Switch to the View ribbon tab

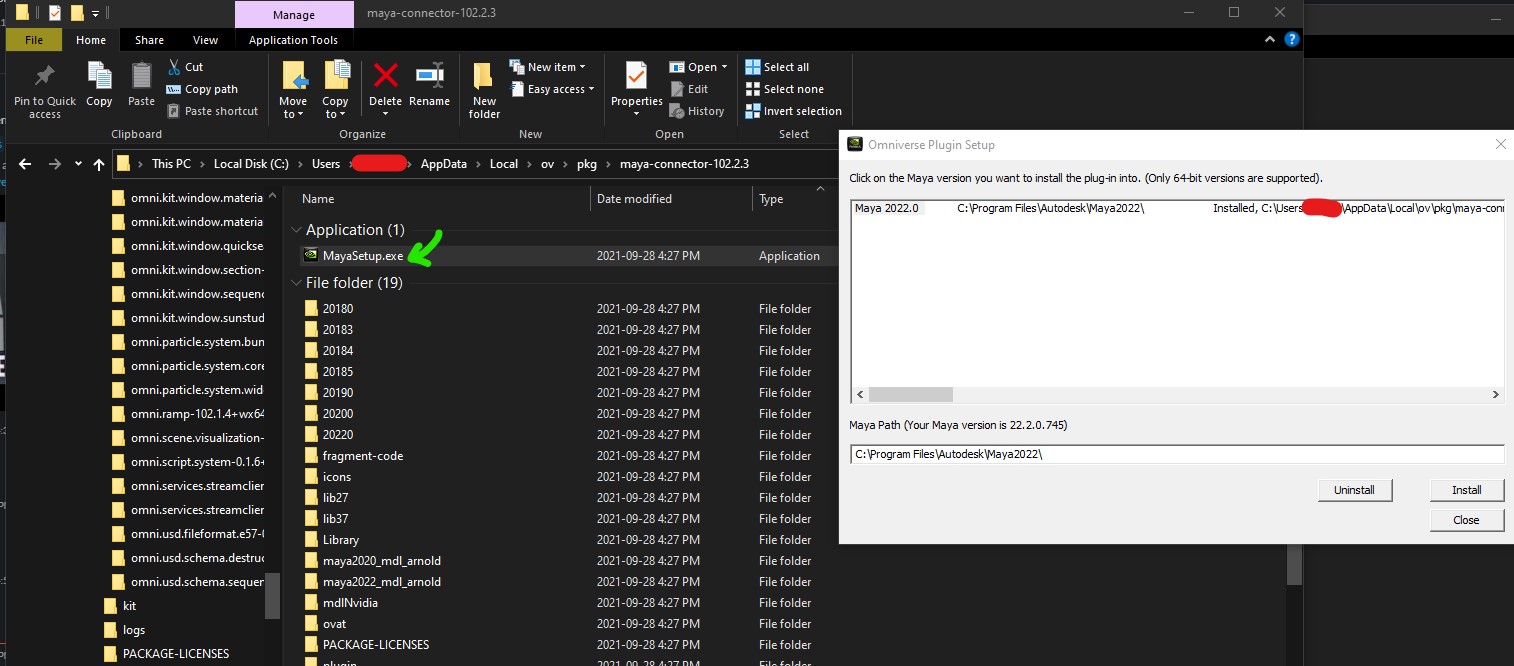[x=206, y=40]
